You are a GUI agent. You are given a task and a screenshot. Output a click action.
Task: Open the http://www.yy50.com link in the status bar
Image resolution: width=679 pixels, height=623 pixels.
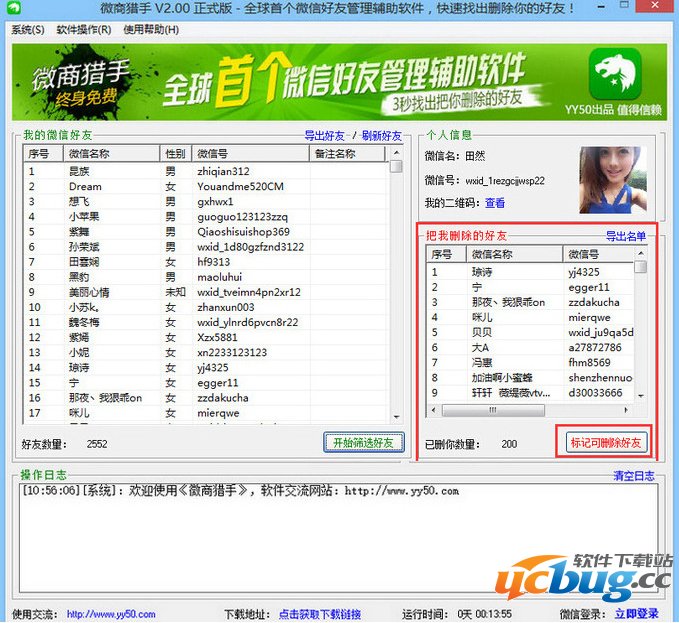[x=111, y=614]
